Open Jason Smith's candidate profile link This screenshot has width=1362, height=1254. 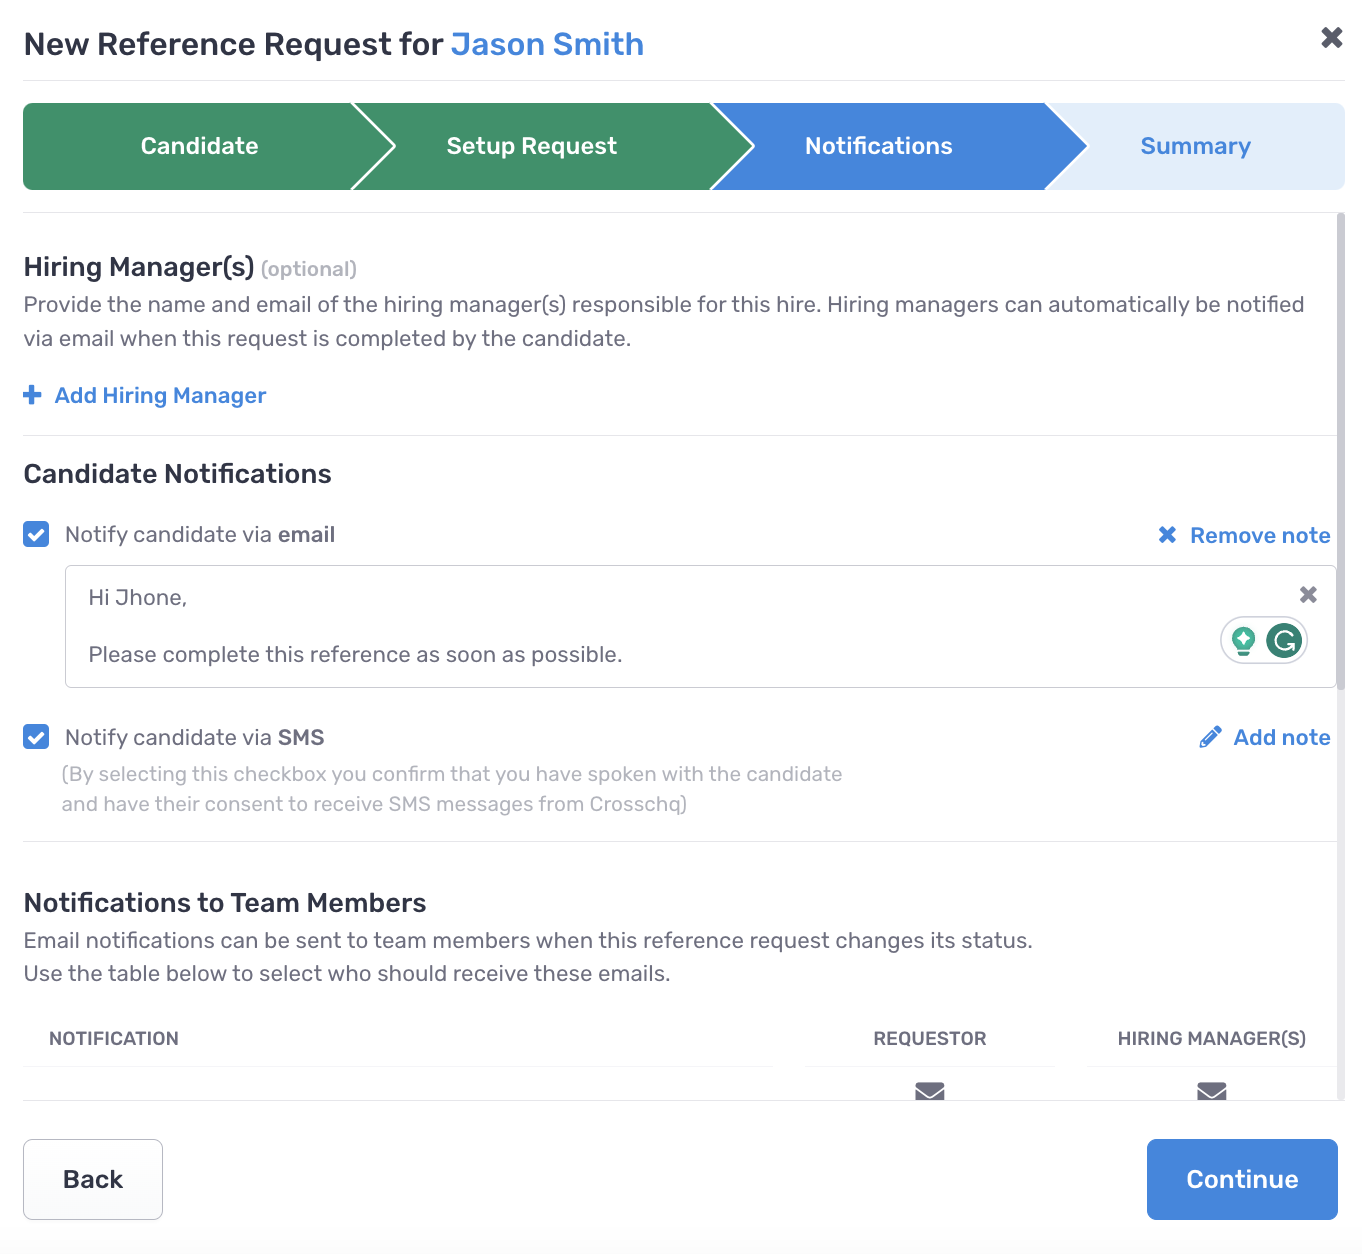click(x=547, y=44)
